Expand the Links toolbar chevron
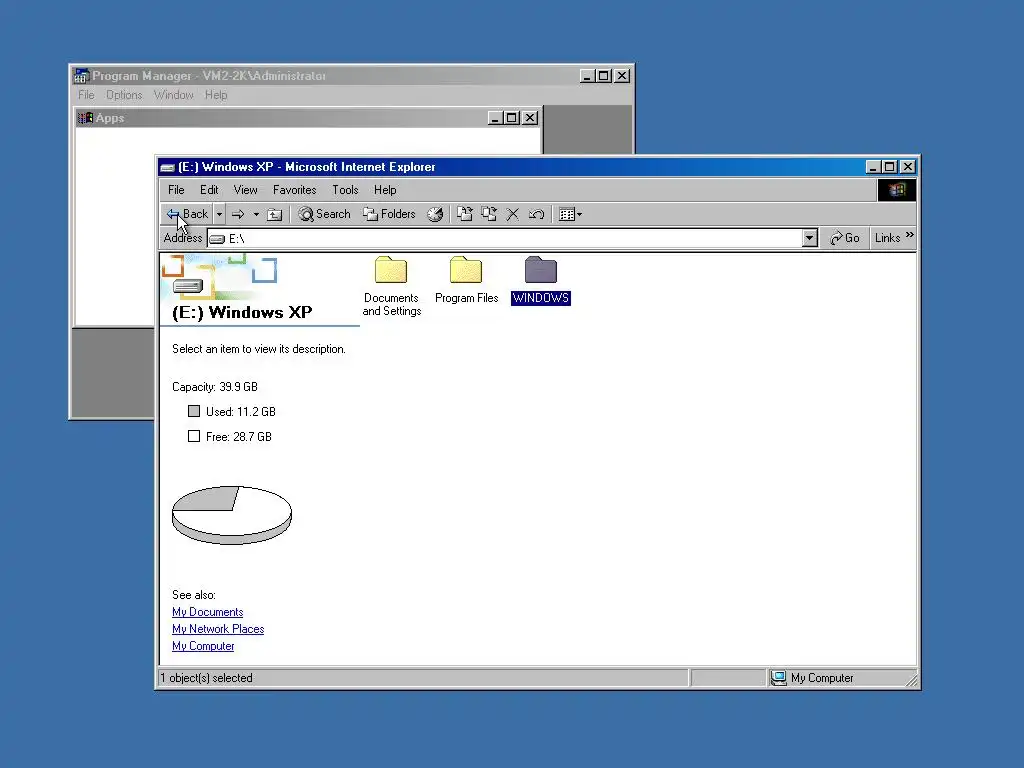 [x=910, y=235]
